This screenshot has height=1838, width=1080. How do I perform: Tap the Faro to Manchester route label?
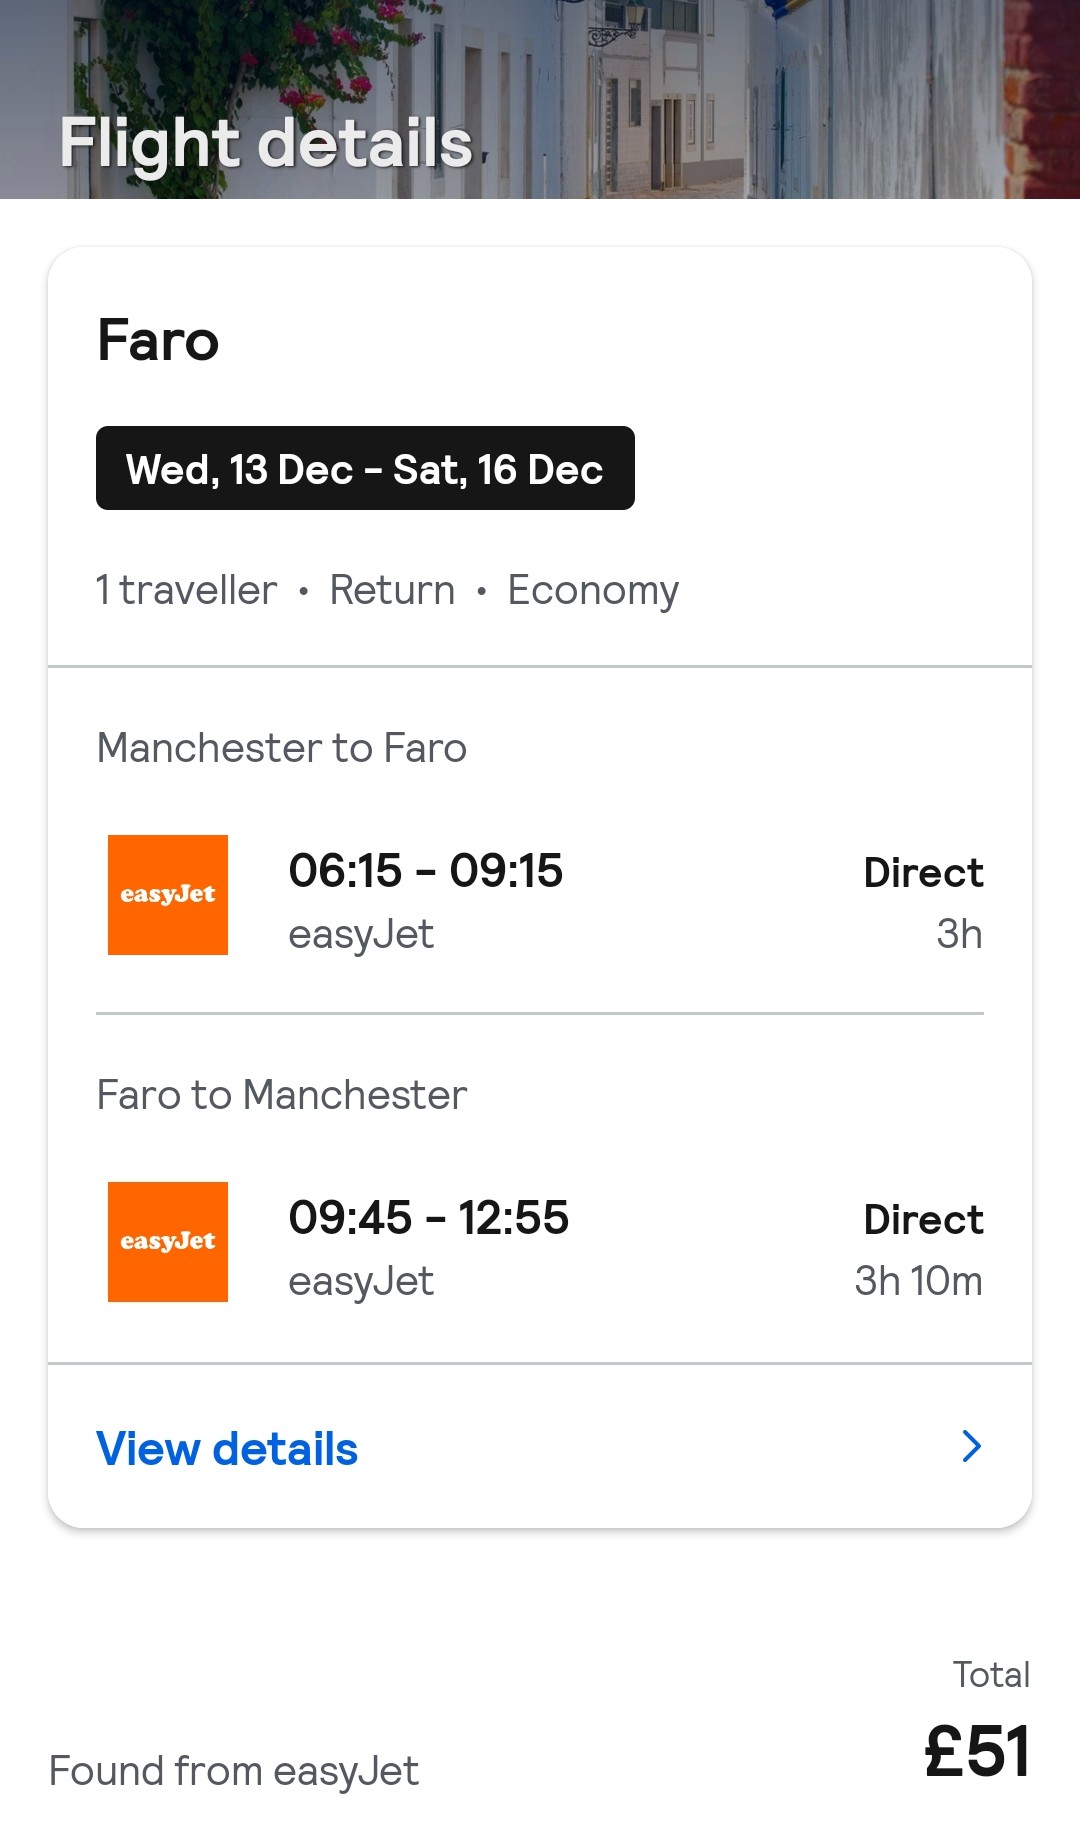(x=282, y=1095)
